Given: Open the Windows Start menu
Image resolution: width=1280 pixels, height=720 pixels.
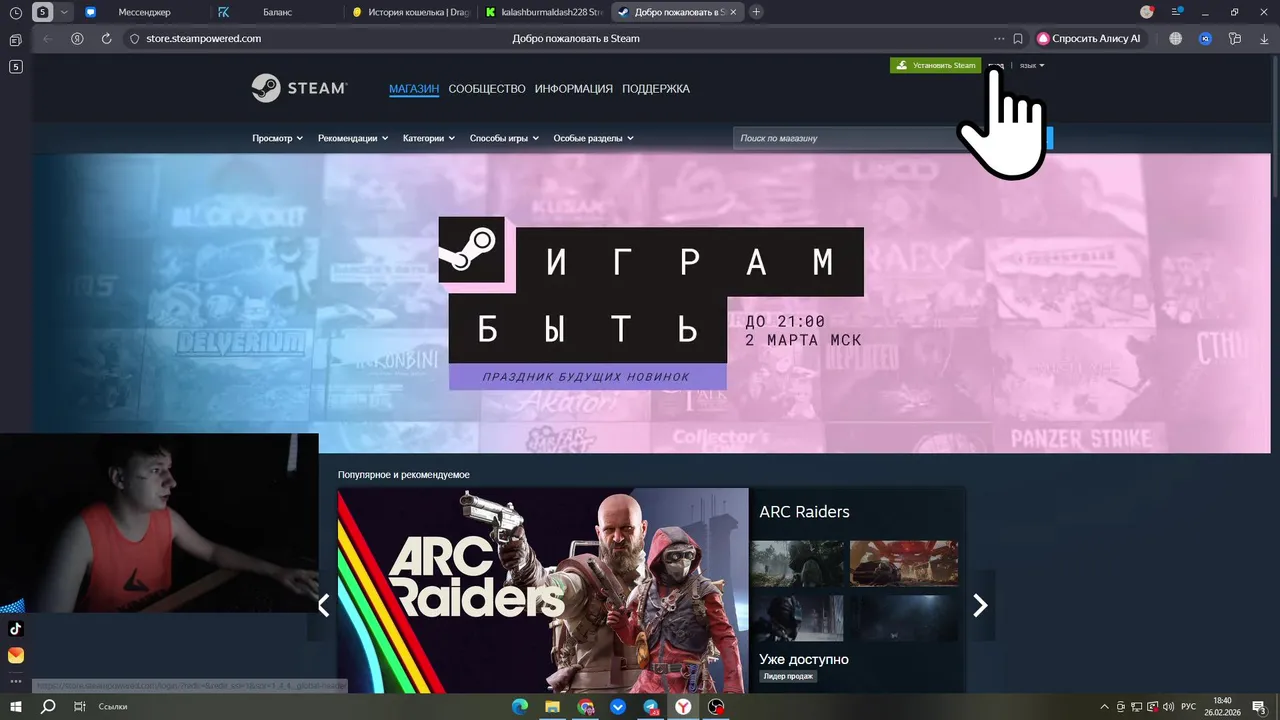Looking at the screenshot, I should (x=16, y=706).
